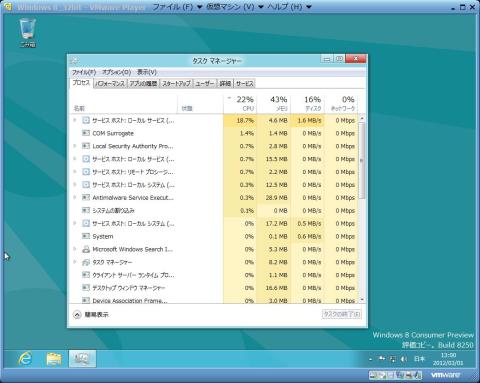Open Task Manager ファイル(F) menu
The image size is (480, 383).
pyautogui.click(x=84, y=72)
